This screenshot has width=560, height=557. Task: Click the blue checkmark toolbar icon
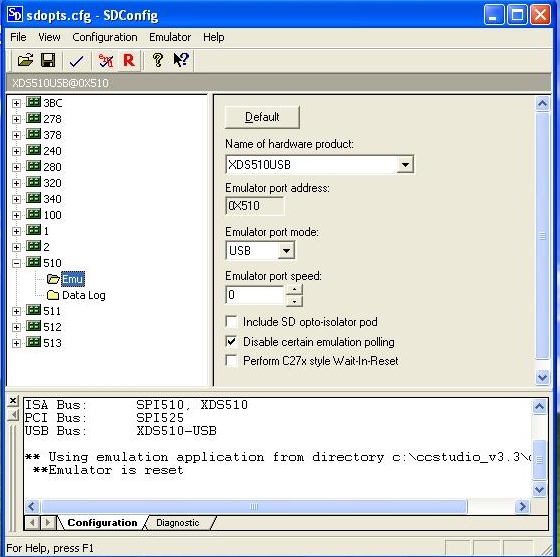pyautogui.click(x=76, y=61)
